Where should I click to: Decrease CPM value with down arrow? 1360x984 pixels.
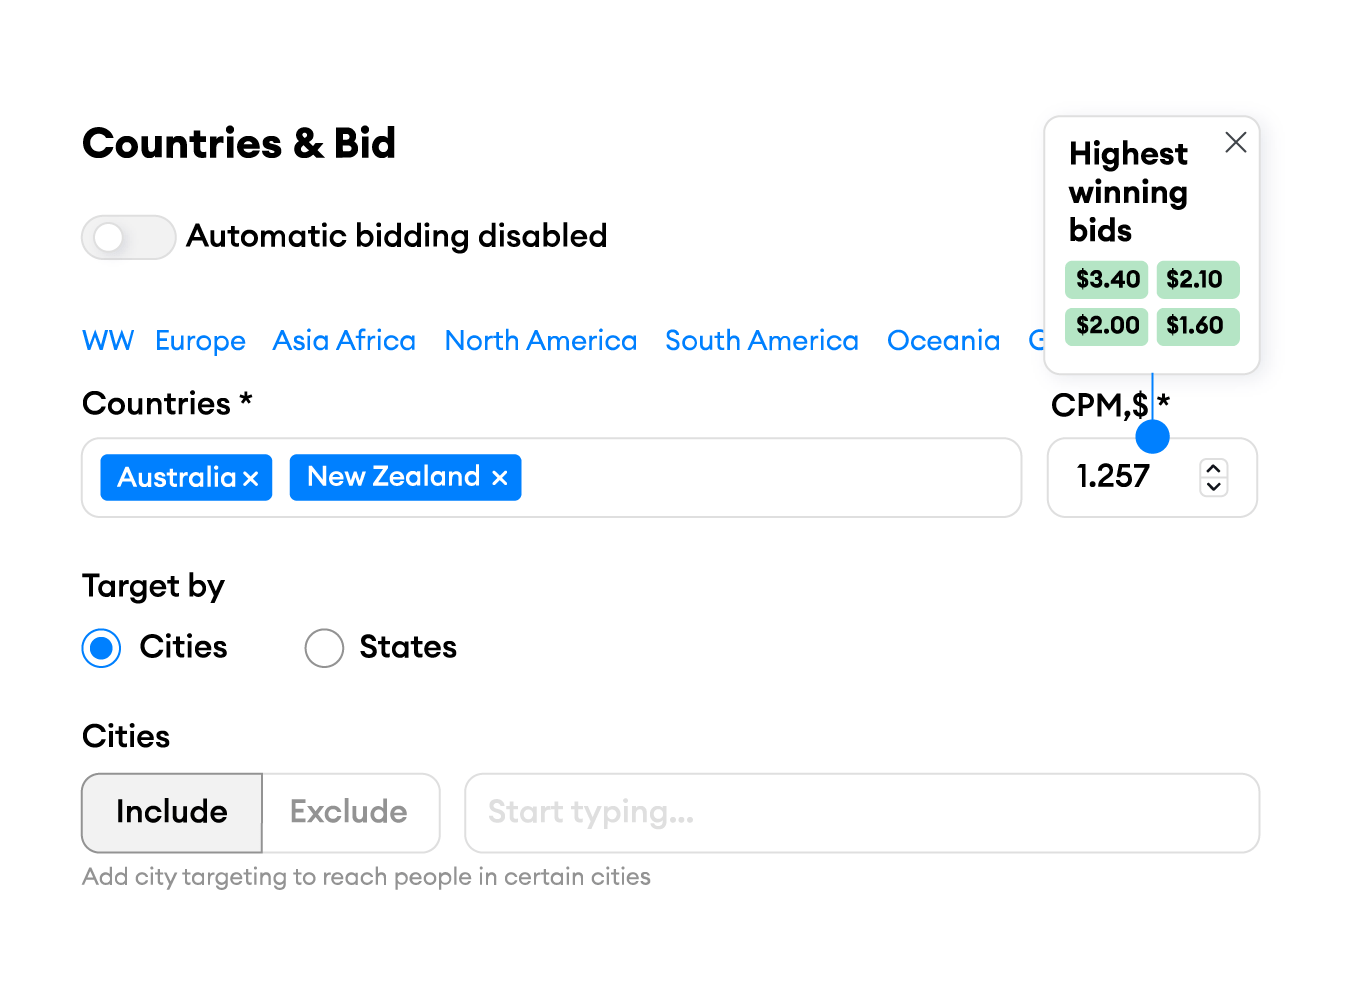click(x=1214, y=487)
